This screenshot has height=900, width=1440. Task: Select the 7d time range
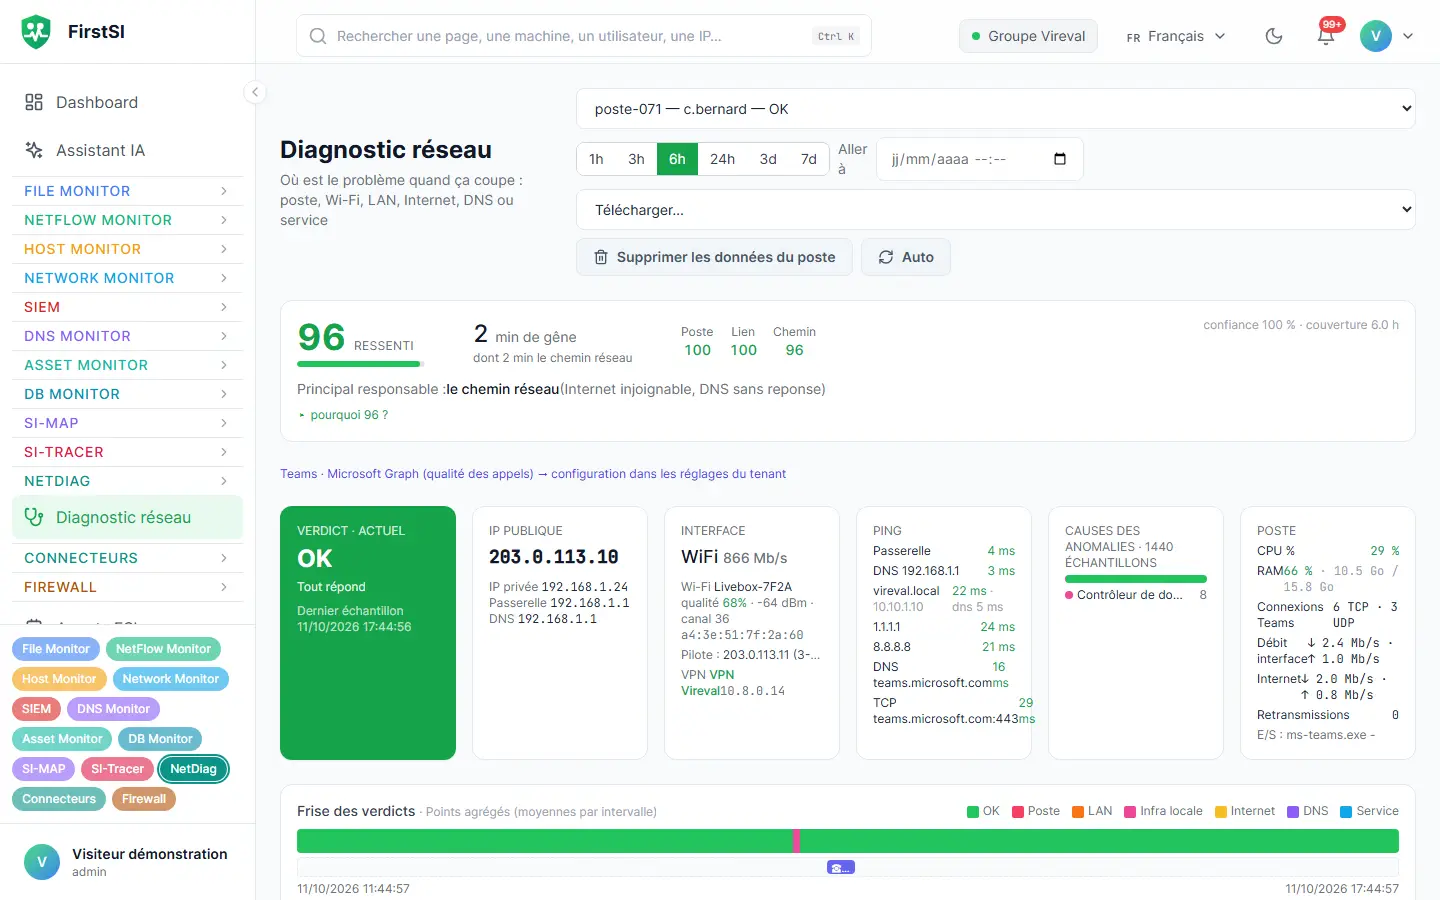pyautogui.click(x=809, y=159)
